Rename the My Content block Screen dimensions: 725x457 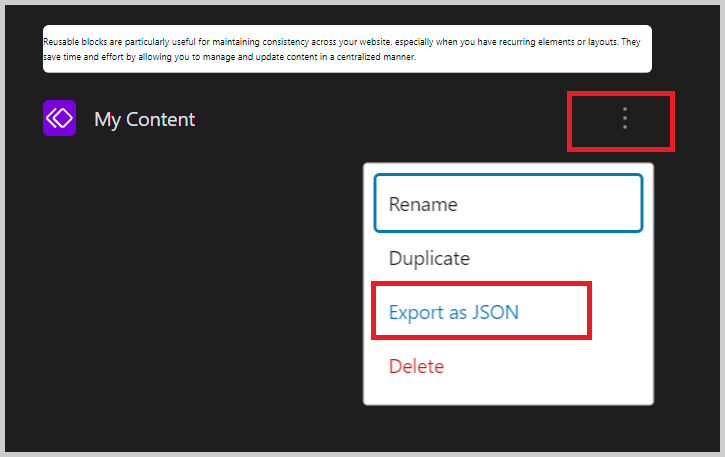[x=508, y=203]
